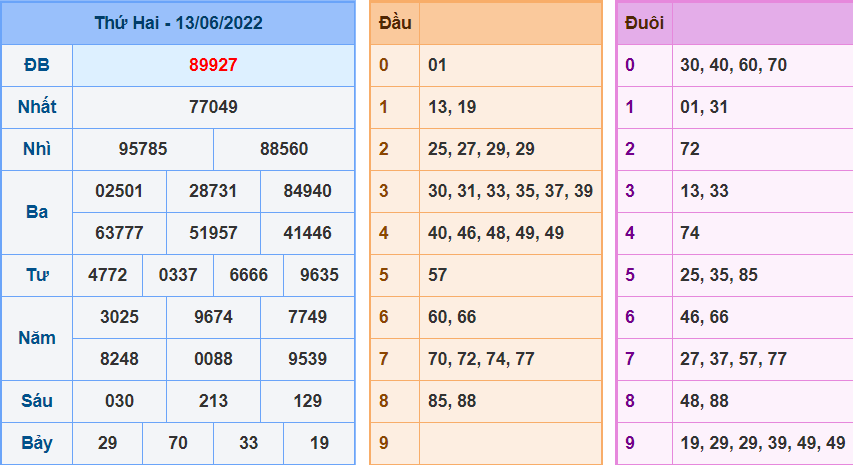This screenshot has height=465, width=853.
Task: Select seventh prize number 19 in Bảy row
Action: (319, 443)
